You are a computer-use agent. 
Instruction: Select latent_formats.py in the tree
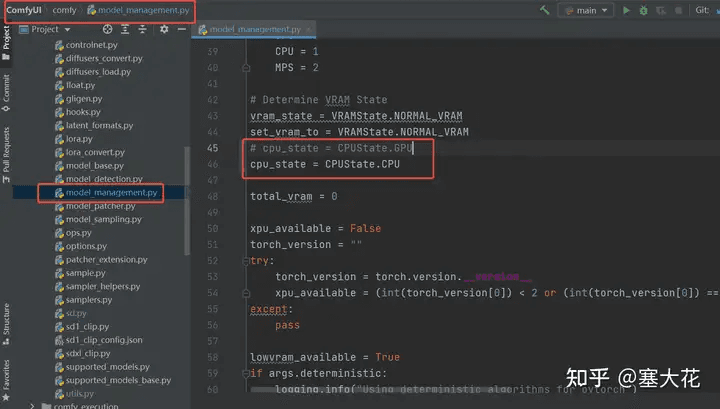(99, 125)
